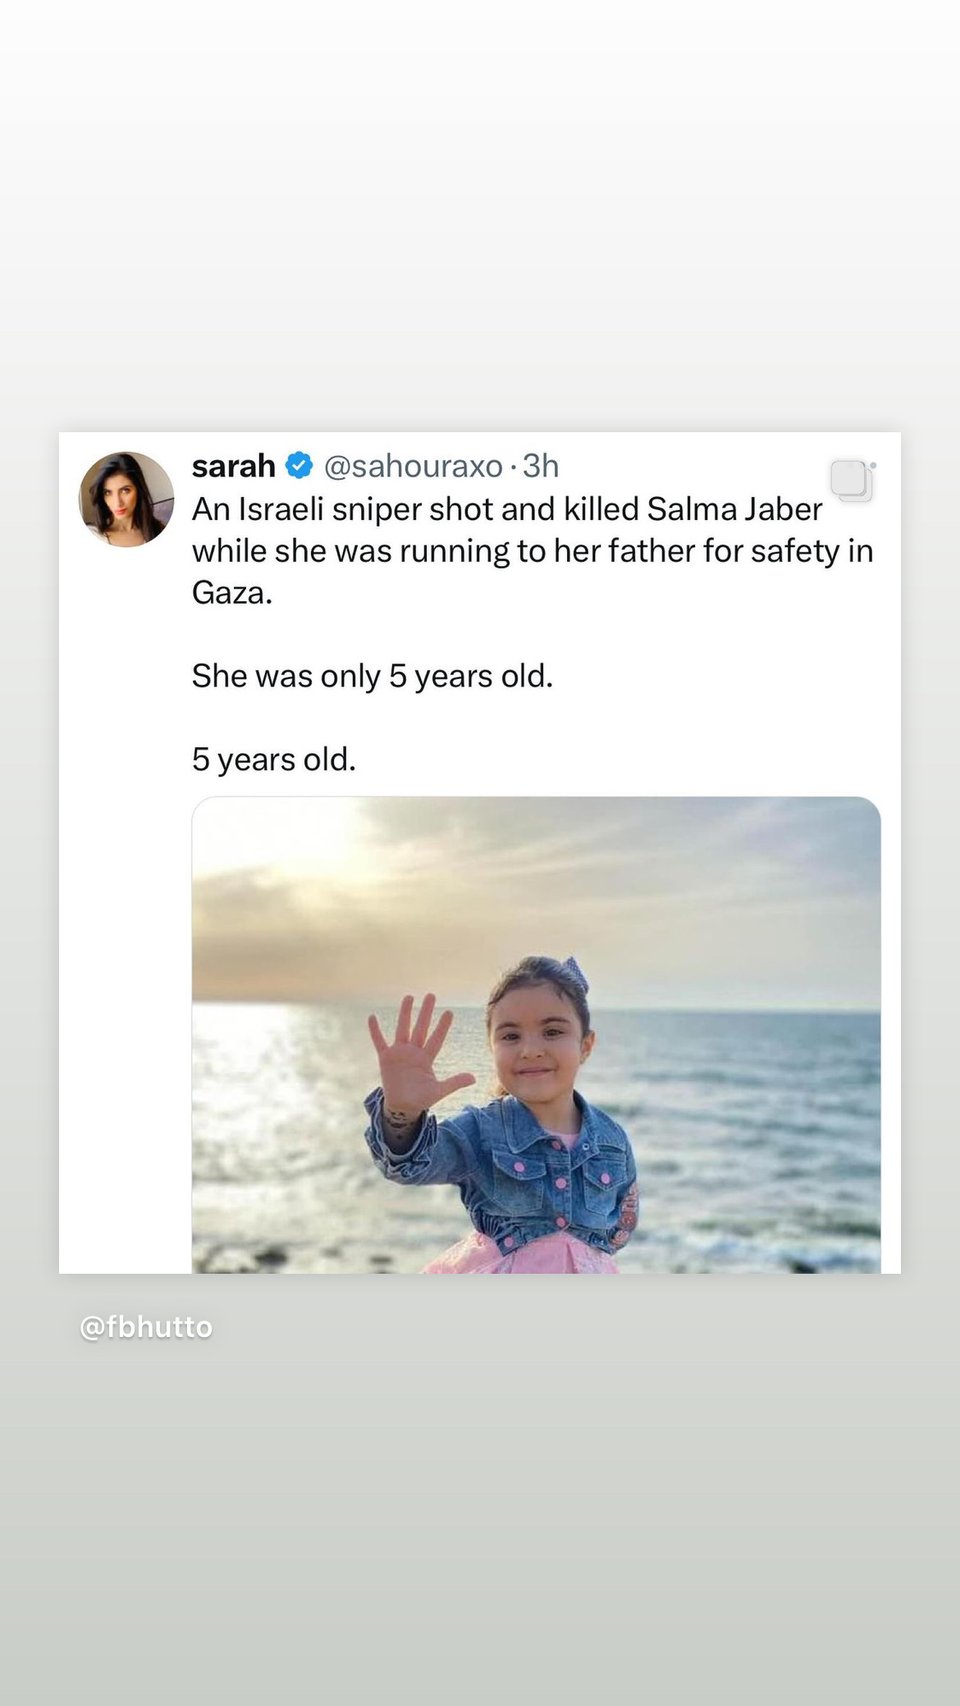Image resolution: width=960 pixels, height=1706 pixels.
Task: Click the word "Gaza." in the tweet
Action: click(232, 593)
